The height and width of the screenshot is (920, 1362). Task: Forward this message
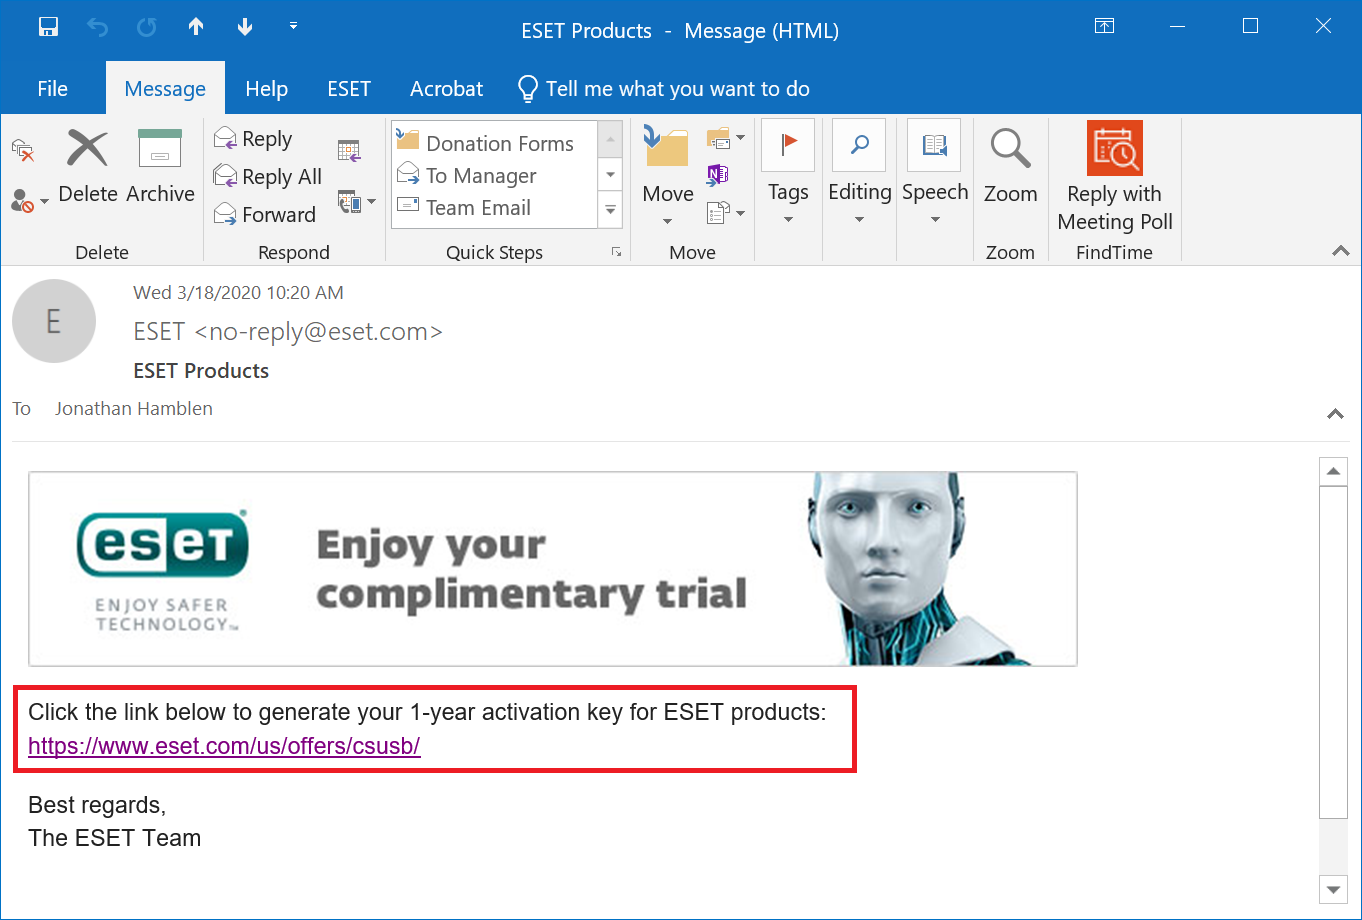tap(265, 214)
